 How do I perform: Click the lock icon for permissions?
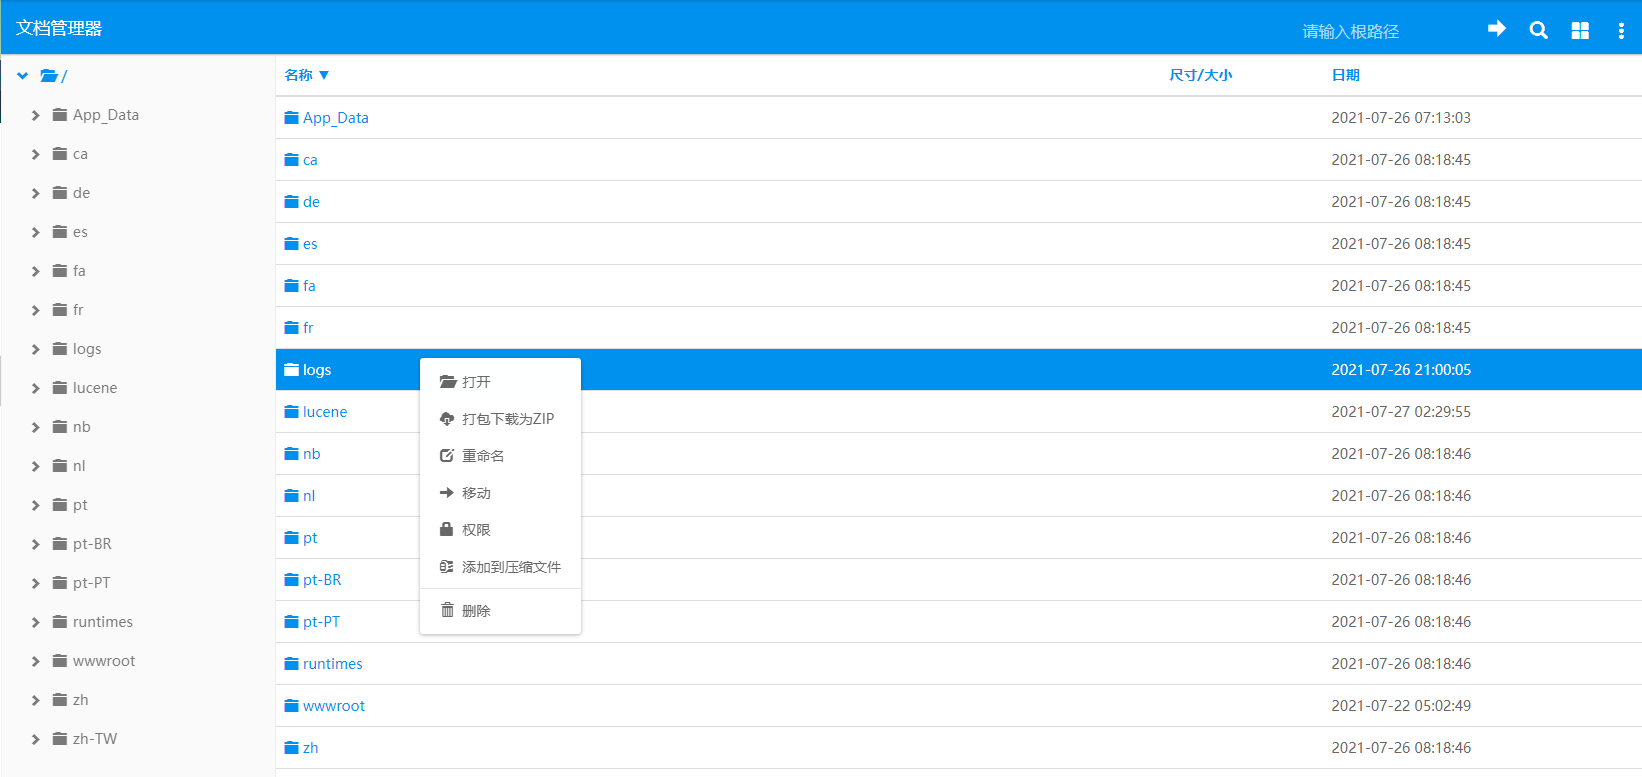pyautogui.click(x=447, y=529)
